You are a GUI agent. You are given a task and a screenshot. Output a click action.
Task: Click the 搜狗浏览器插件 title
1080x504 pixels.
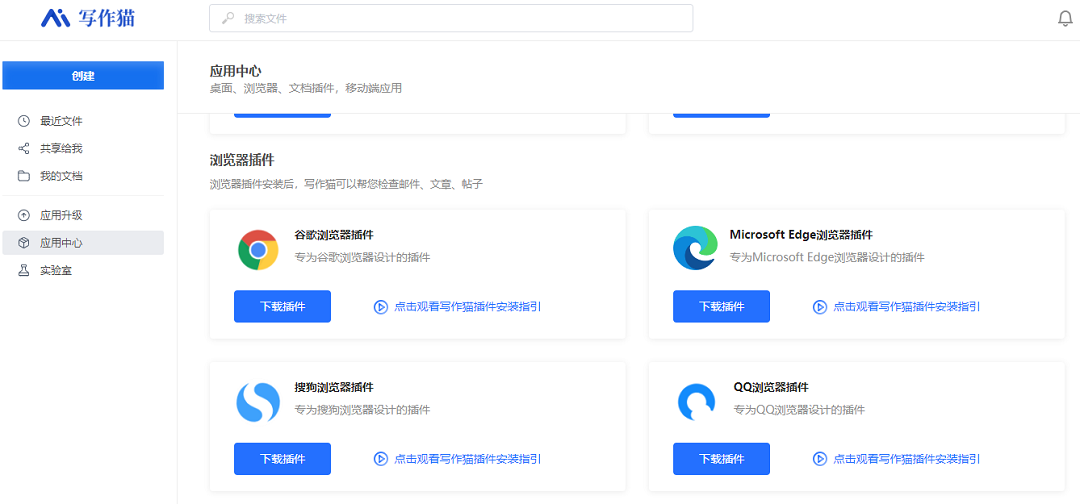[x=334, y=387]
